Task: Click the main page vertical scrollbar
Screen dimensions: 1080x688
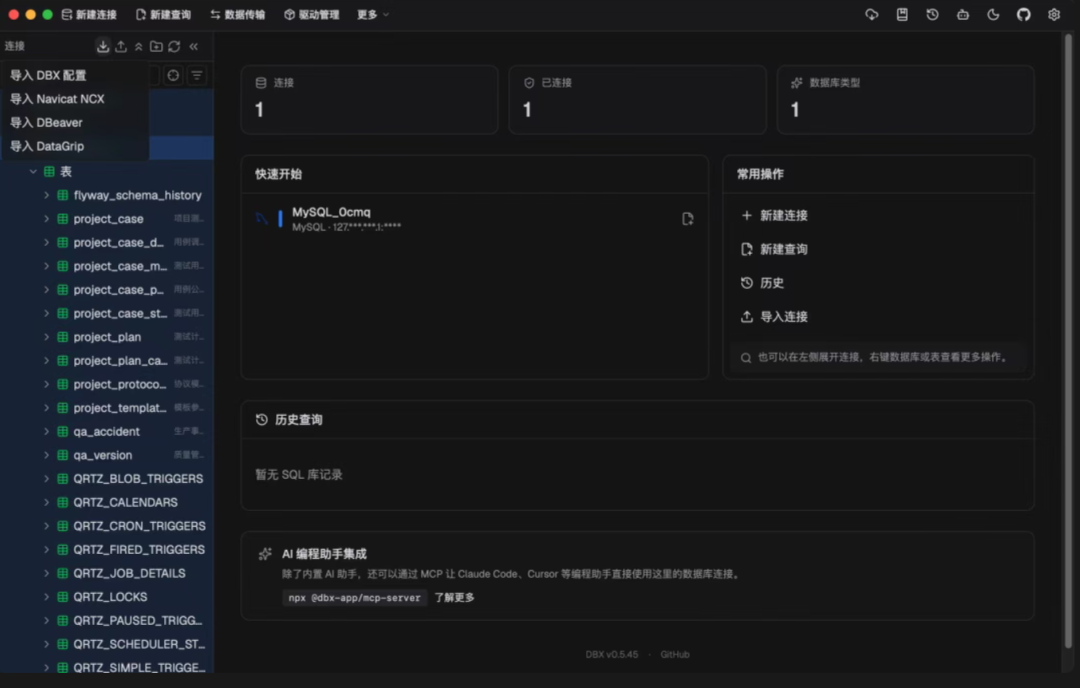Action: tap(1068, 341)
